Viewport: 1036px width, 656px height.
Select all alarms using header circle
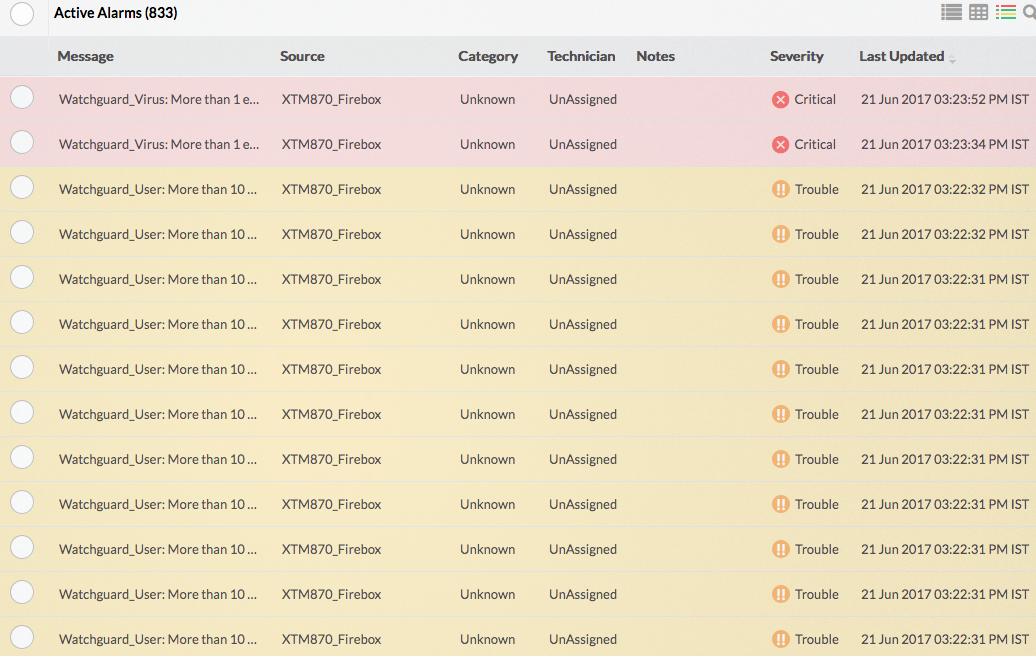coord(22,14)
